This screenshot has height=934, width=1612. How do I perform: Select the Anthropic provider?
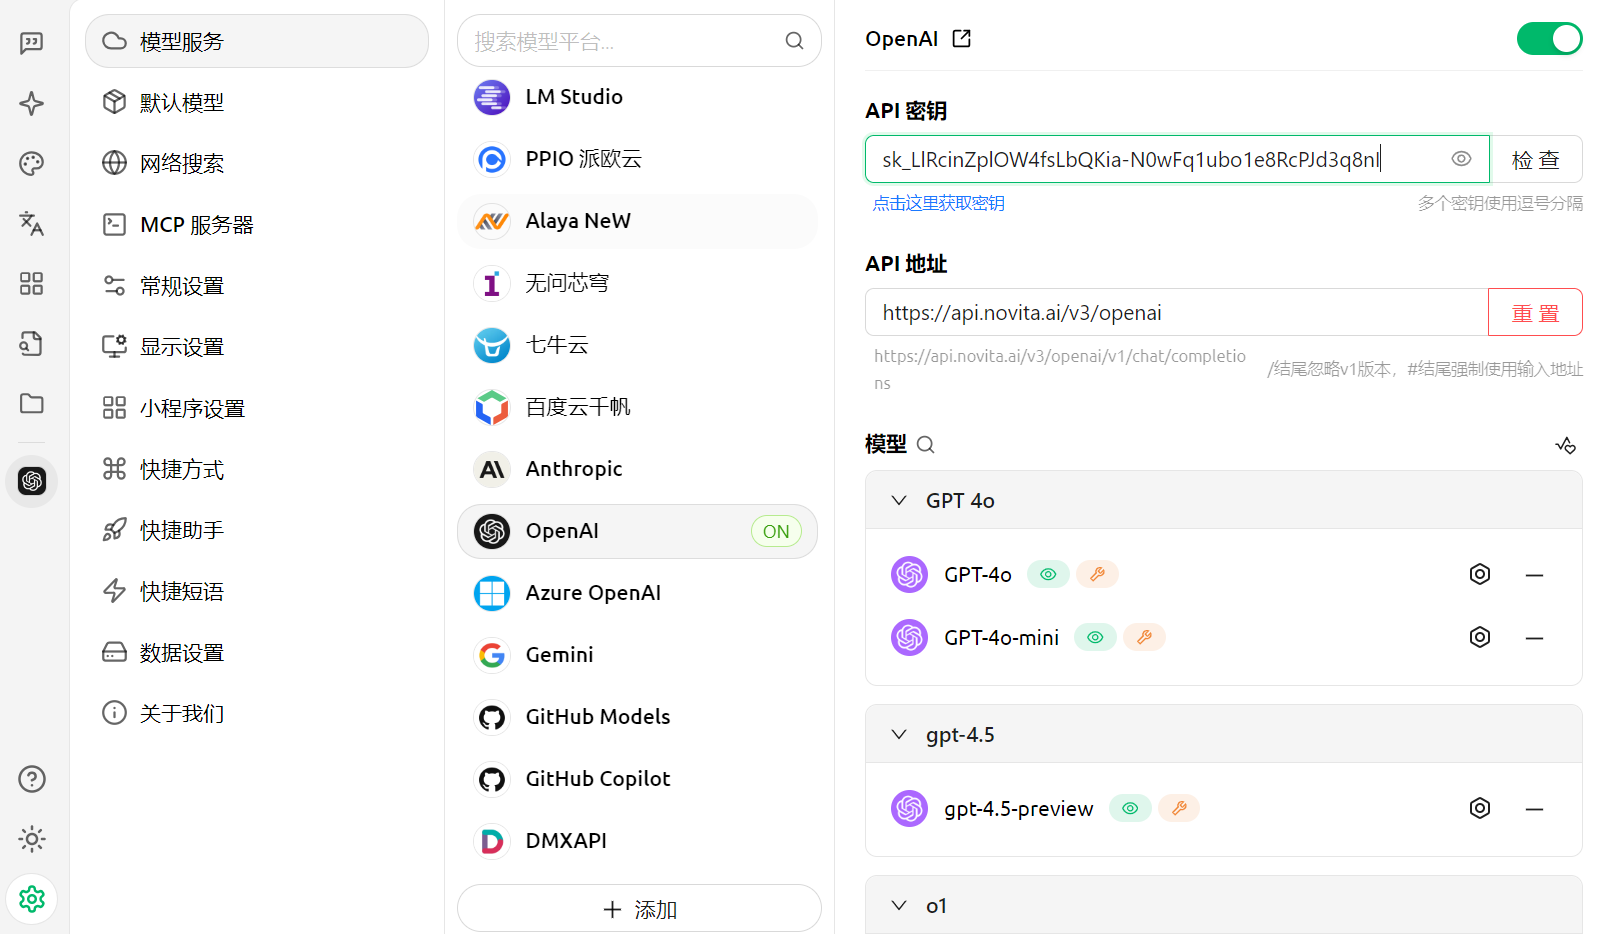click(637, 469)
